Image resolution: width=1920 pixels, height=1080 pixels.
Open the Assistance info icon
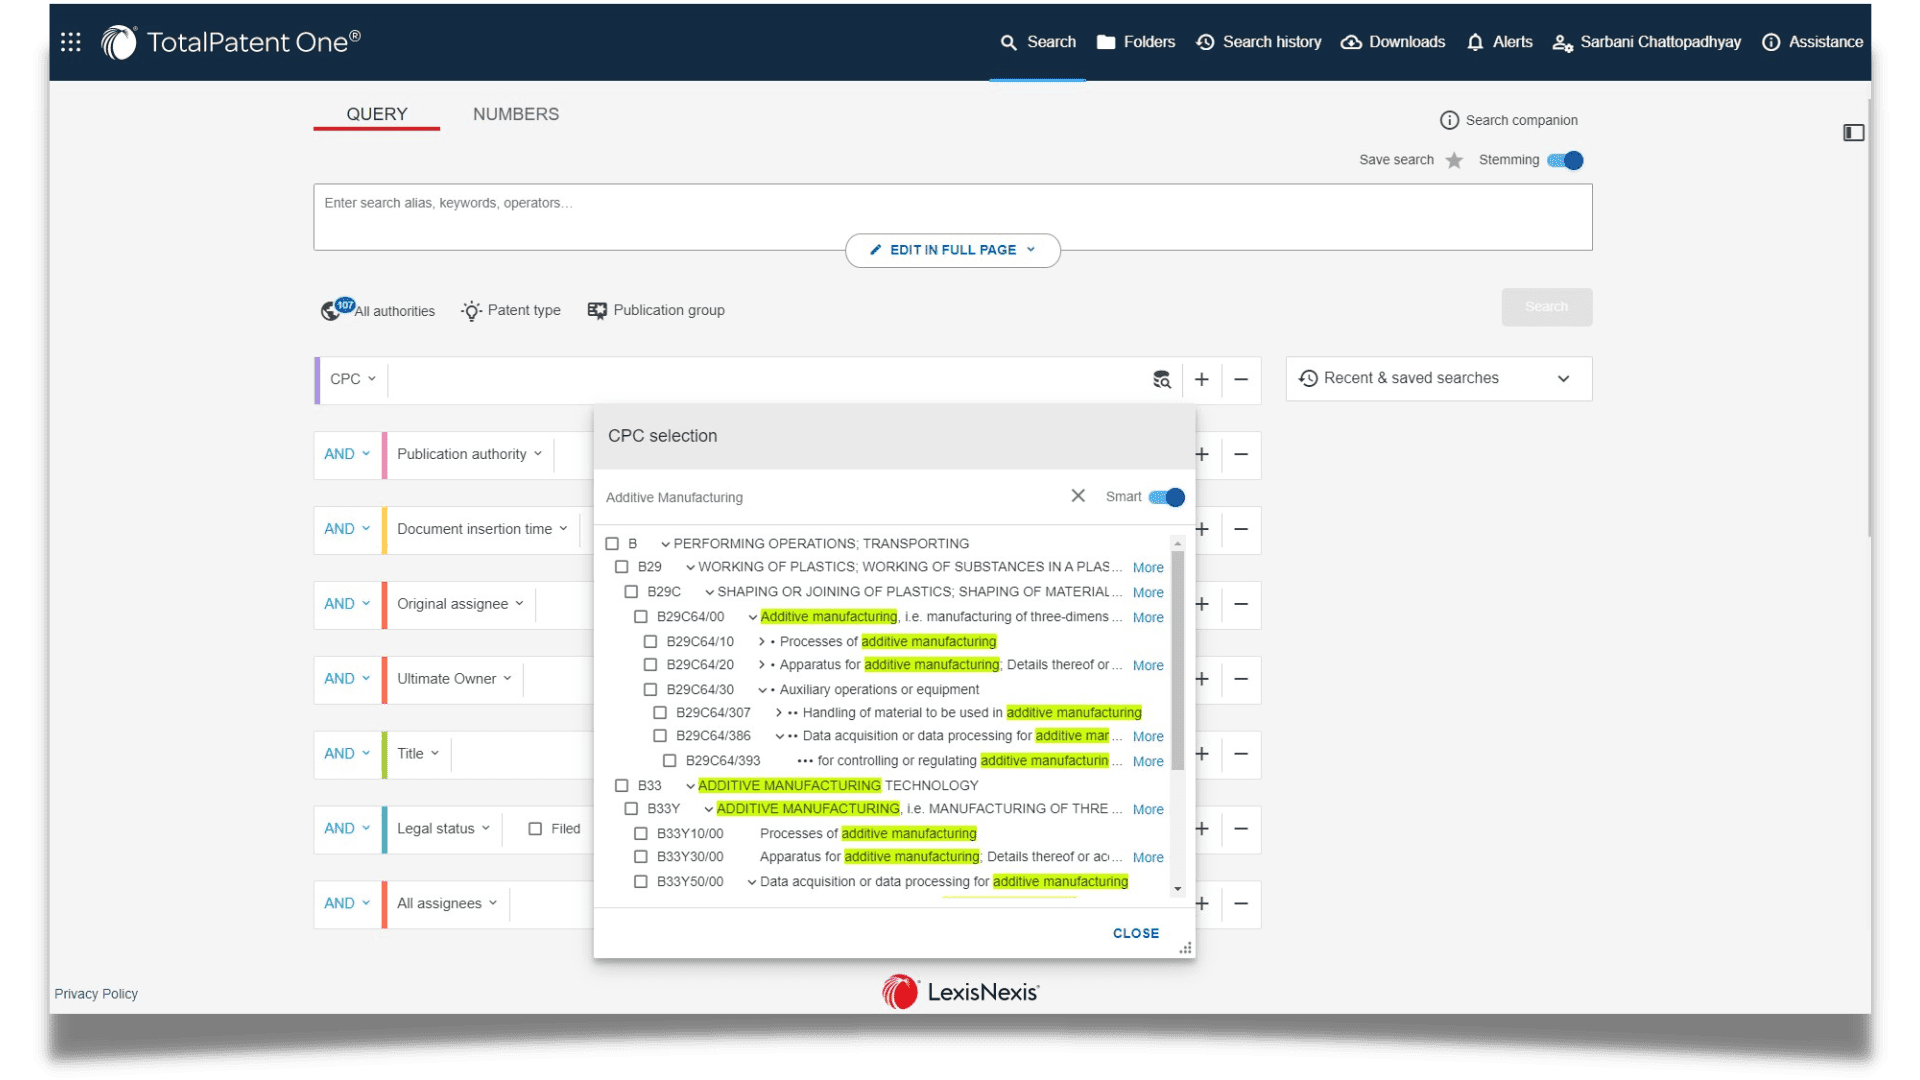[x=1771, y=42]
